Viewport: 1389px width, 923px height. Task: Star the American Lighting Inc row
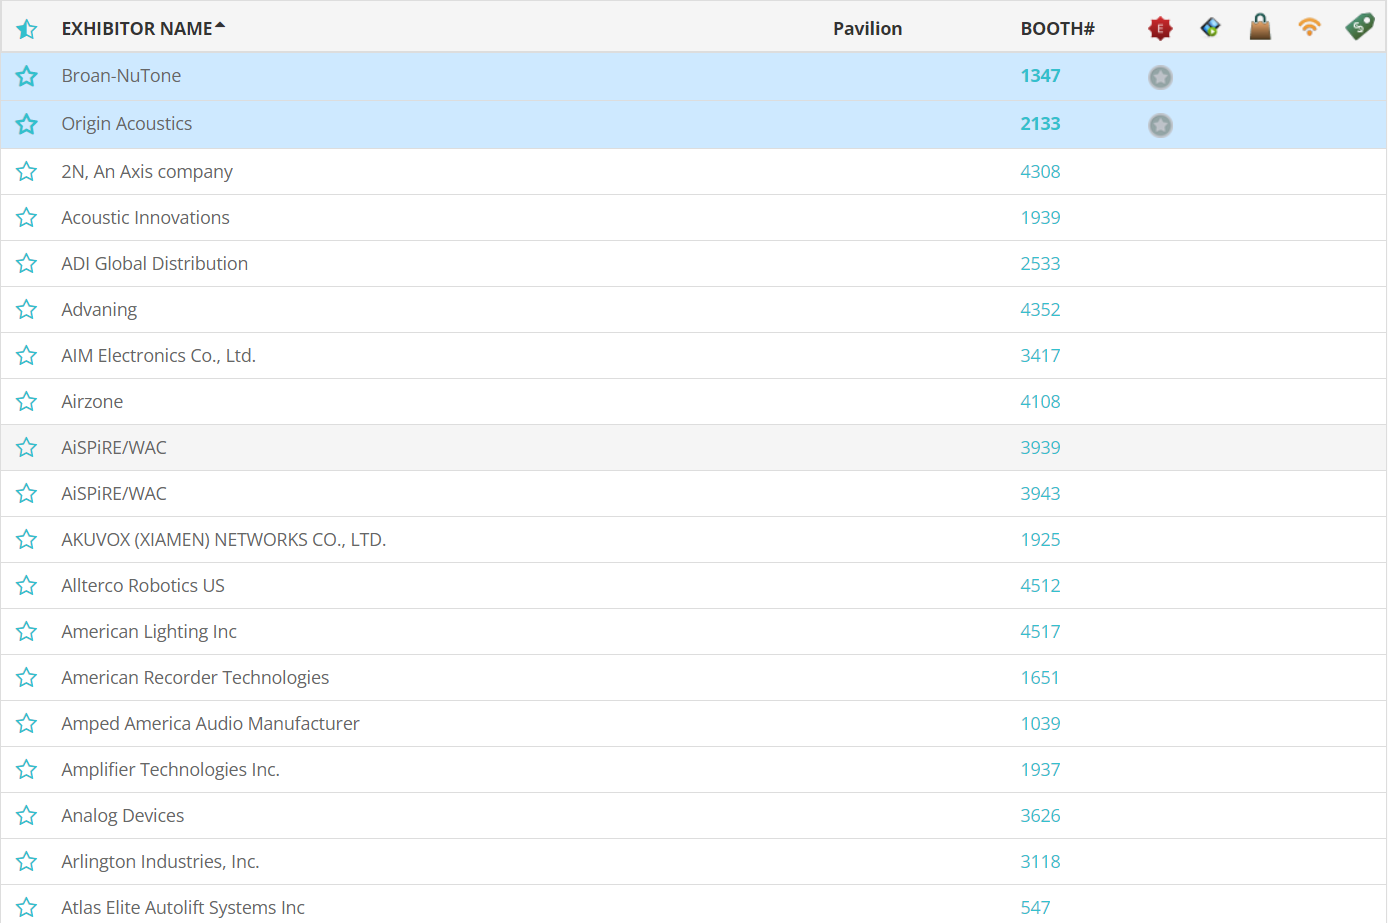coord(27,632)
